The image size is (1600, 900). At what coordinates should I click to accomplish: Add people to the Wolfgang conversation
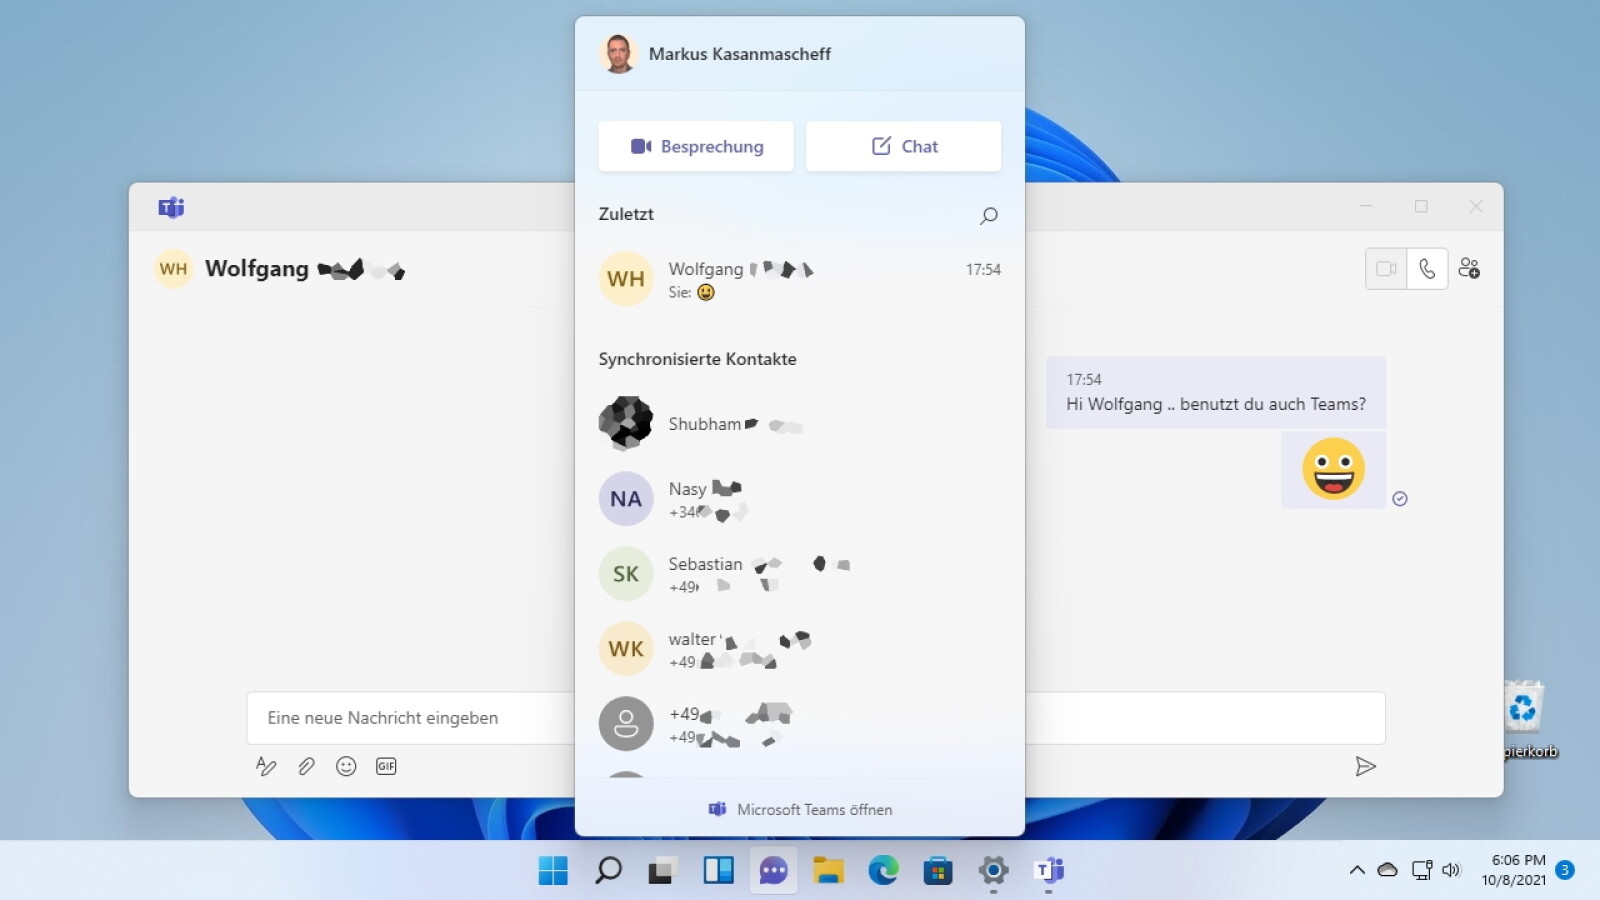[1469, 268]
